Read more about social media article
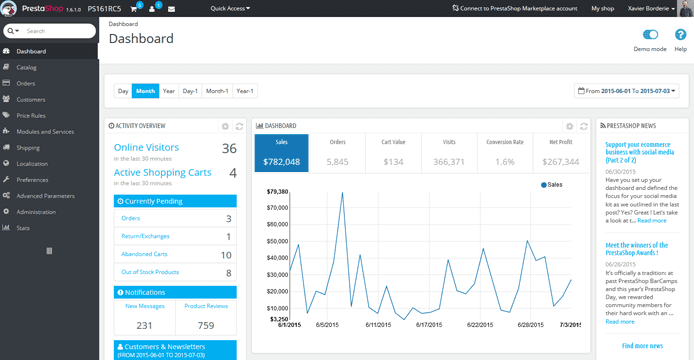This screenshot has height=360, width=694. 652,221
